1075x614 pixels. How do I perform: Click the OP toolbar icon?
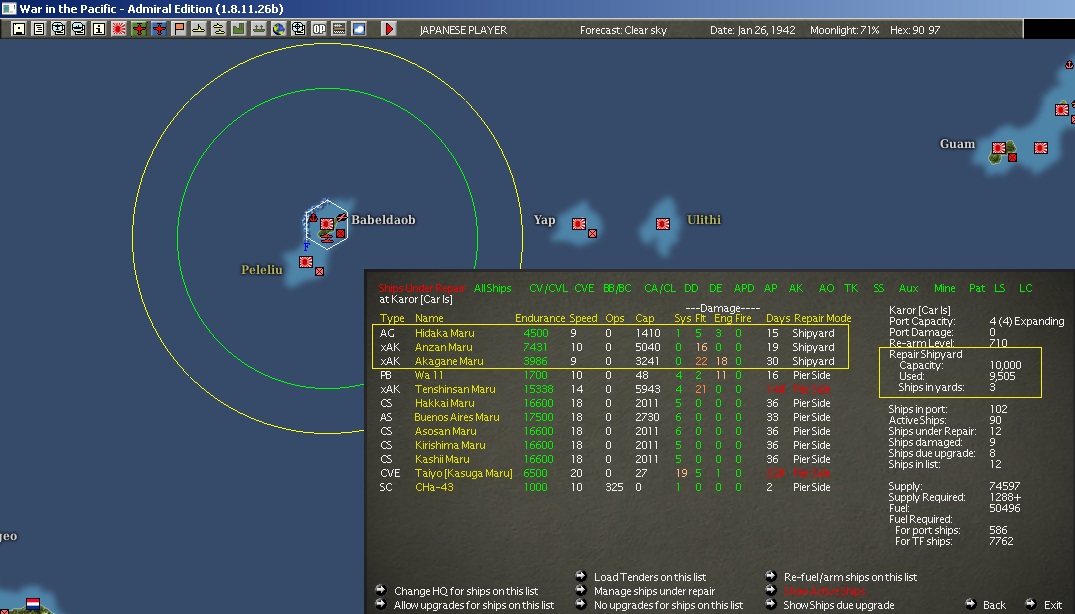(x=319, y=29)
